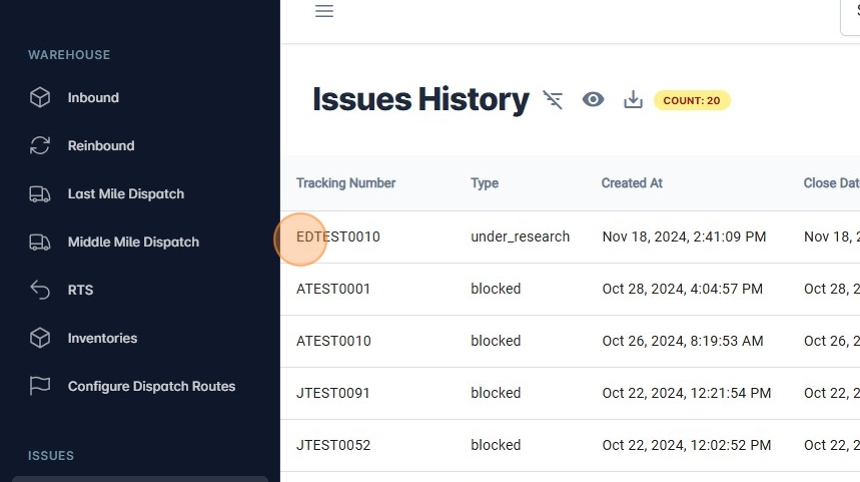The width and height of the screenshot is (860, 482).
Task: Sort by Tracking Number column header
Action: [x=346, y=183]
